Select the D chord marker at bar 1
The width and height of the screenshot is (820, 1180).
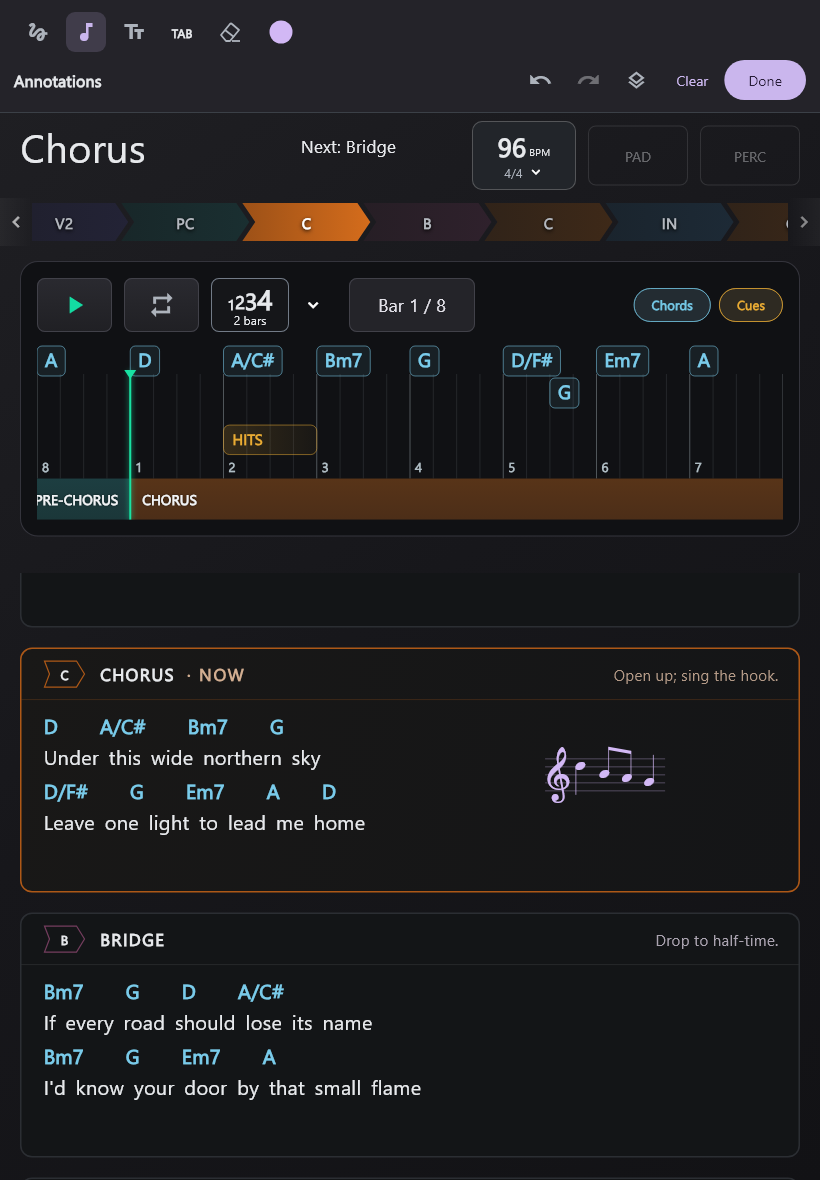coord(144,360)
